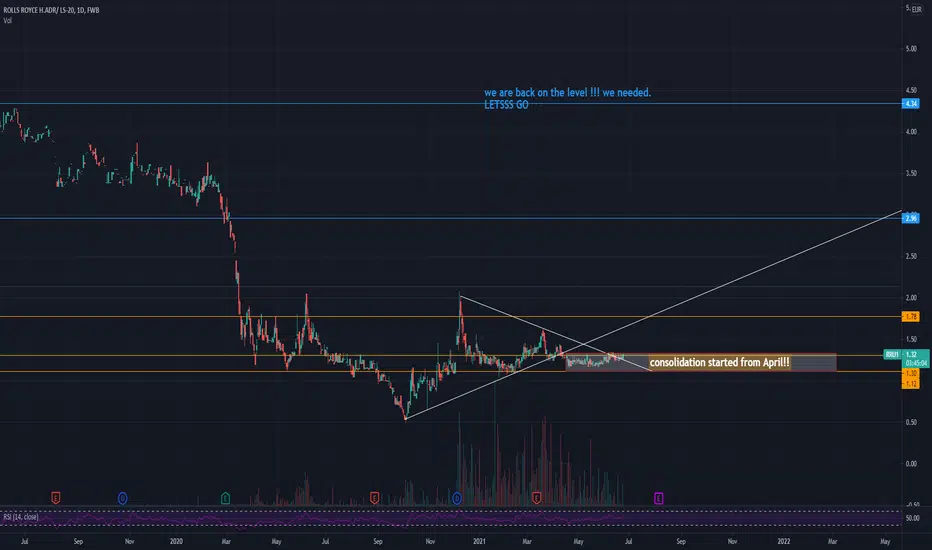Click the orange 1.78 price label
932x550 pixels.
(x=911, y=317)
